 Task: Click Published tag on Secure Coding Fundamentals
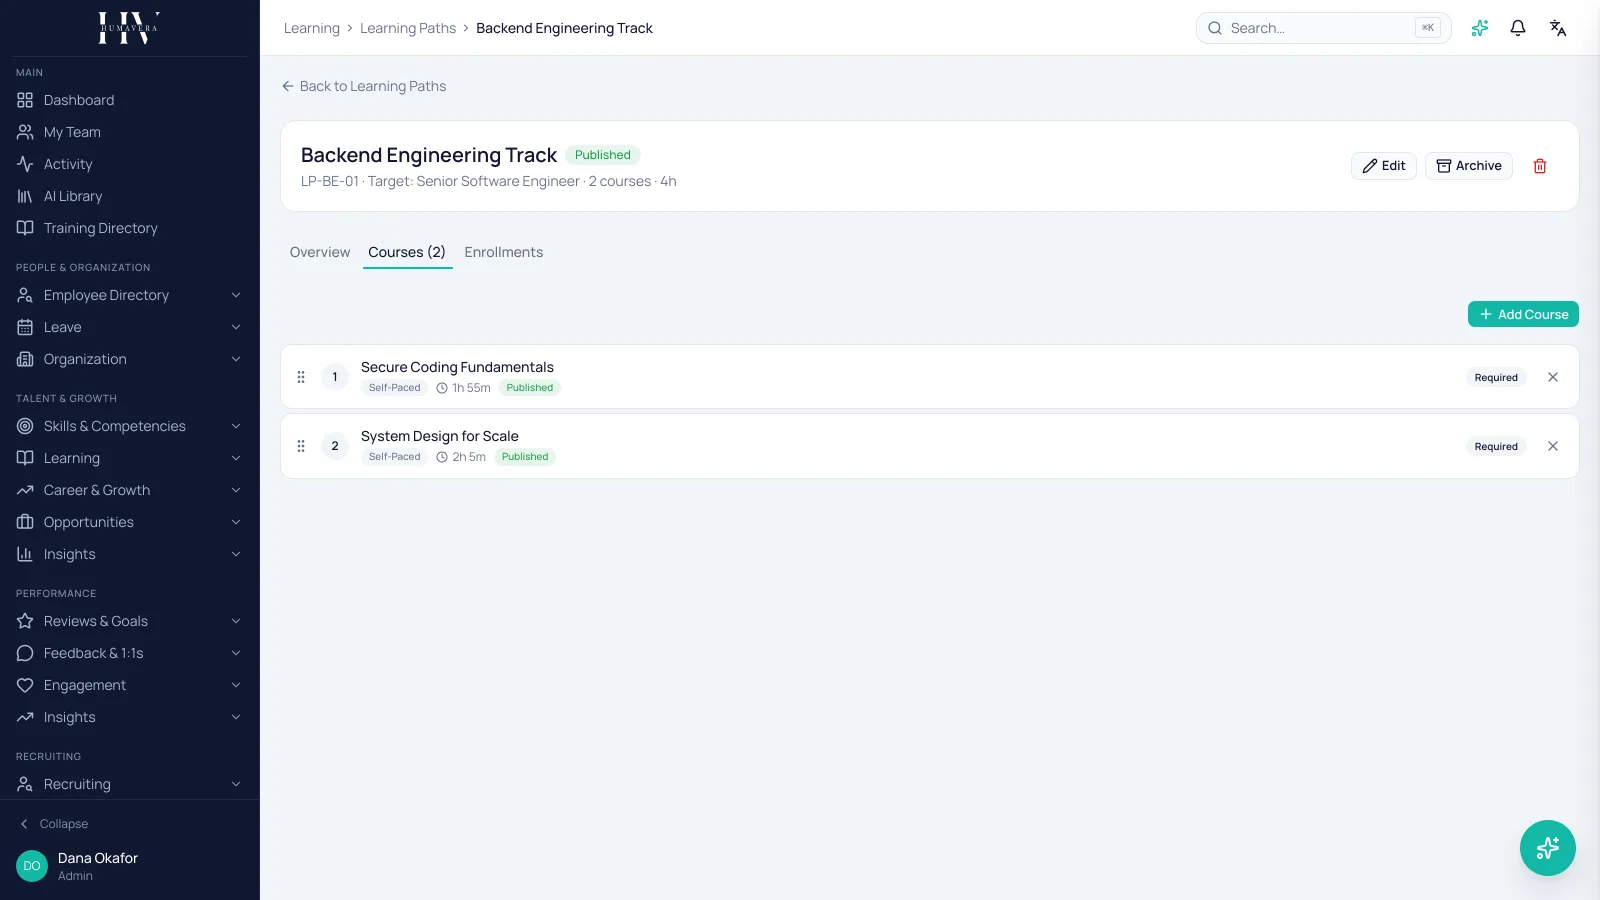[530, 388]
